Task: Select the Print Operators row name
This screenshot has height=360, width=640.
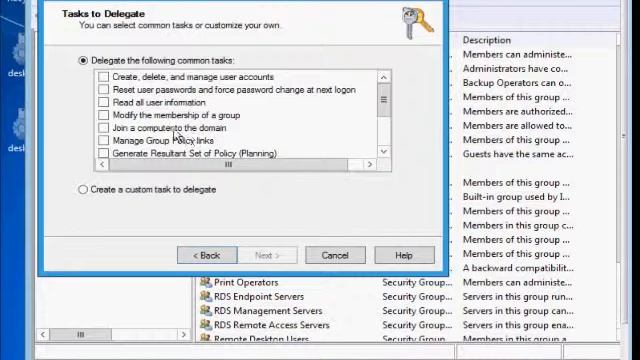Action: click(x=246, y=282)
